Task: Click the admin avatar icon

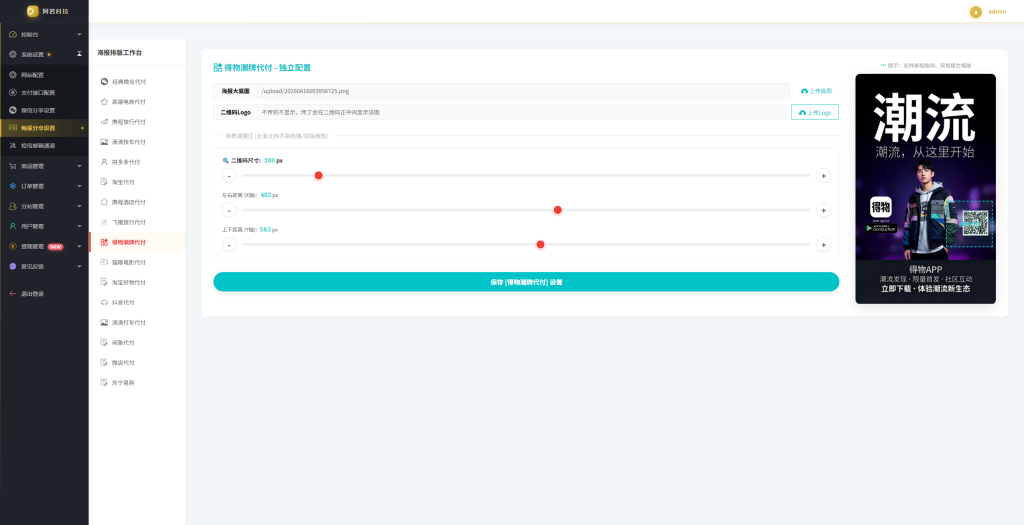Action: tap(976, 12)
